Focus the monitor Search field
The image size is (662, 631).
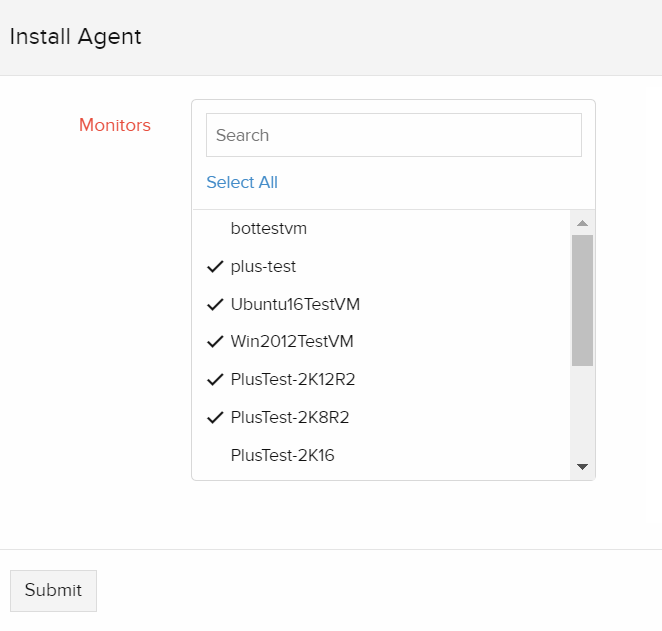point(393,135)
